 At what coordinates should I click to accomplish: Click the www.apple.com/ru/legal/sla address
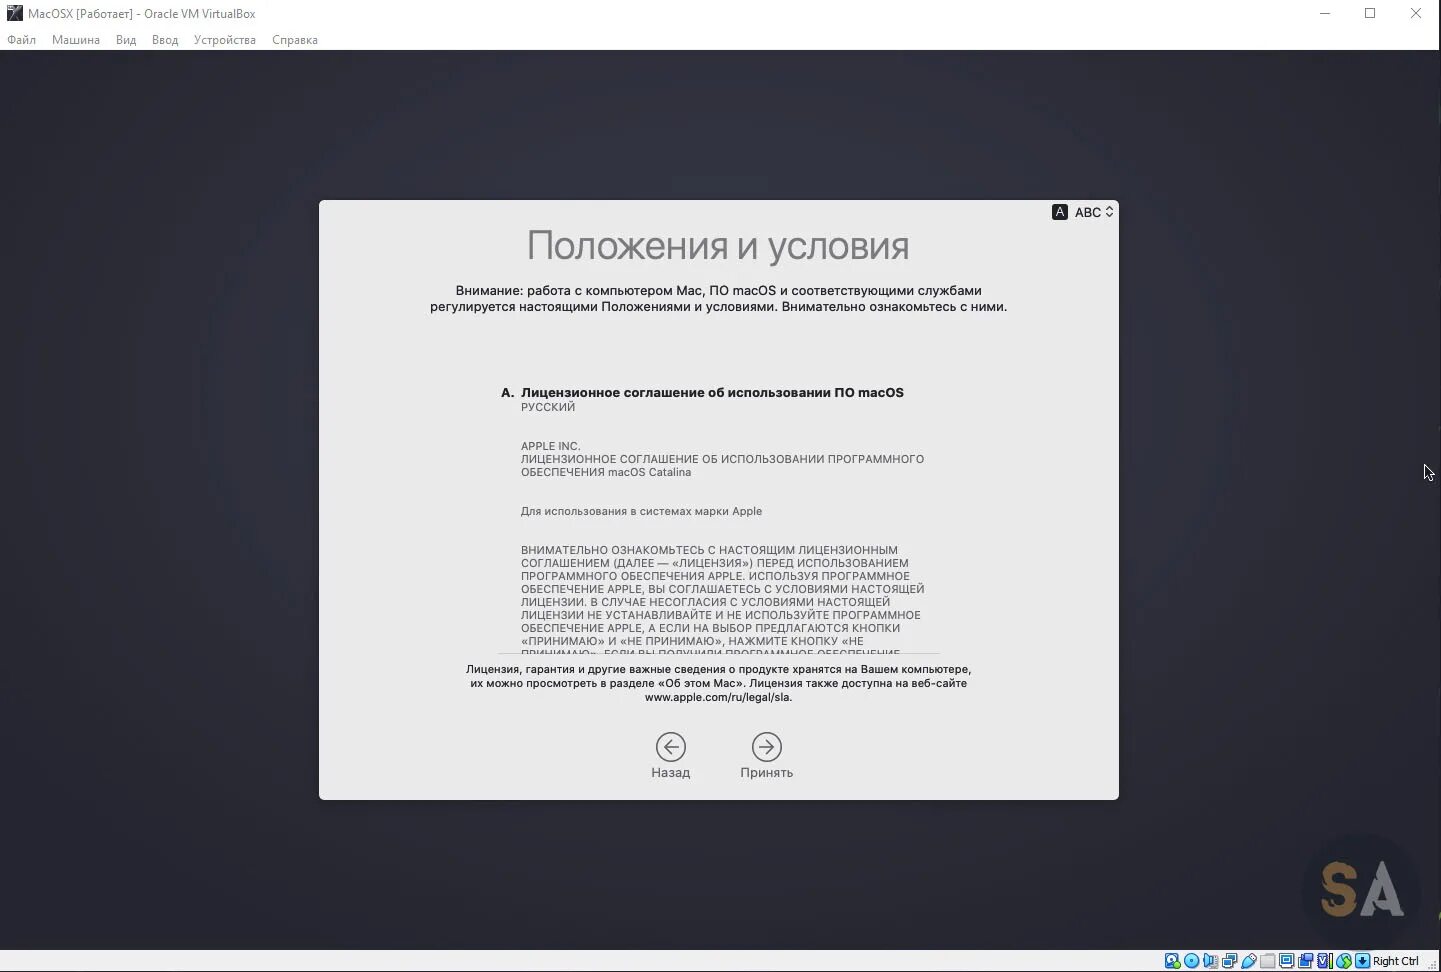(719, 697)
